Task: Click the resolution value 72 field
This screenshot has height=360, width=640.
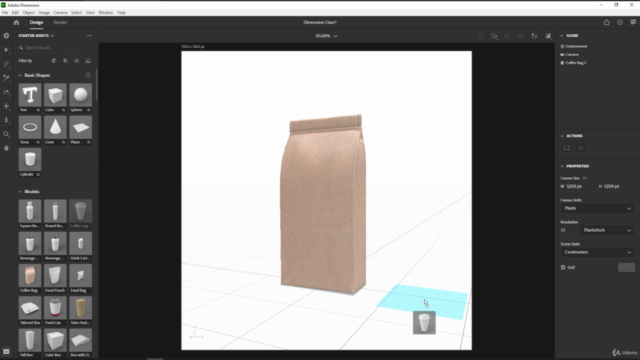Action: coord(569,230)
